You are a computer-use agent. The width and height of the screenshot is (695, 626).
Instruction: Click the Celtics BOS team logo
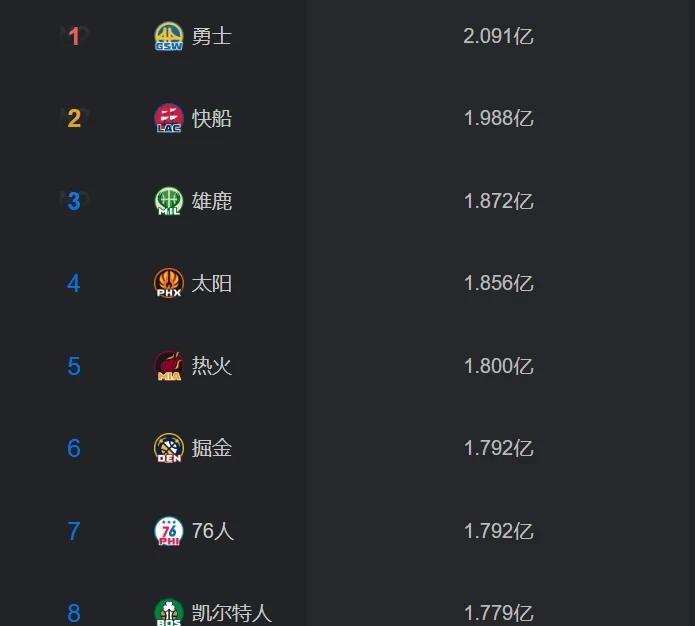click(x=168, y=612)
